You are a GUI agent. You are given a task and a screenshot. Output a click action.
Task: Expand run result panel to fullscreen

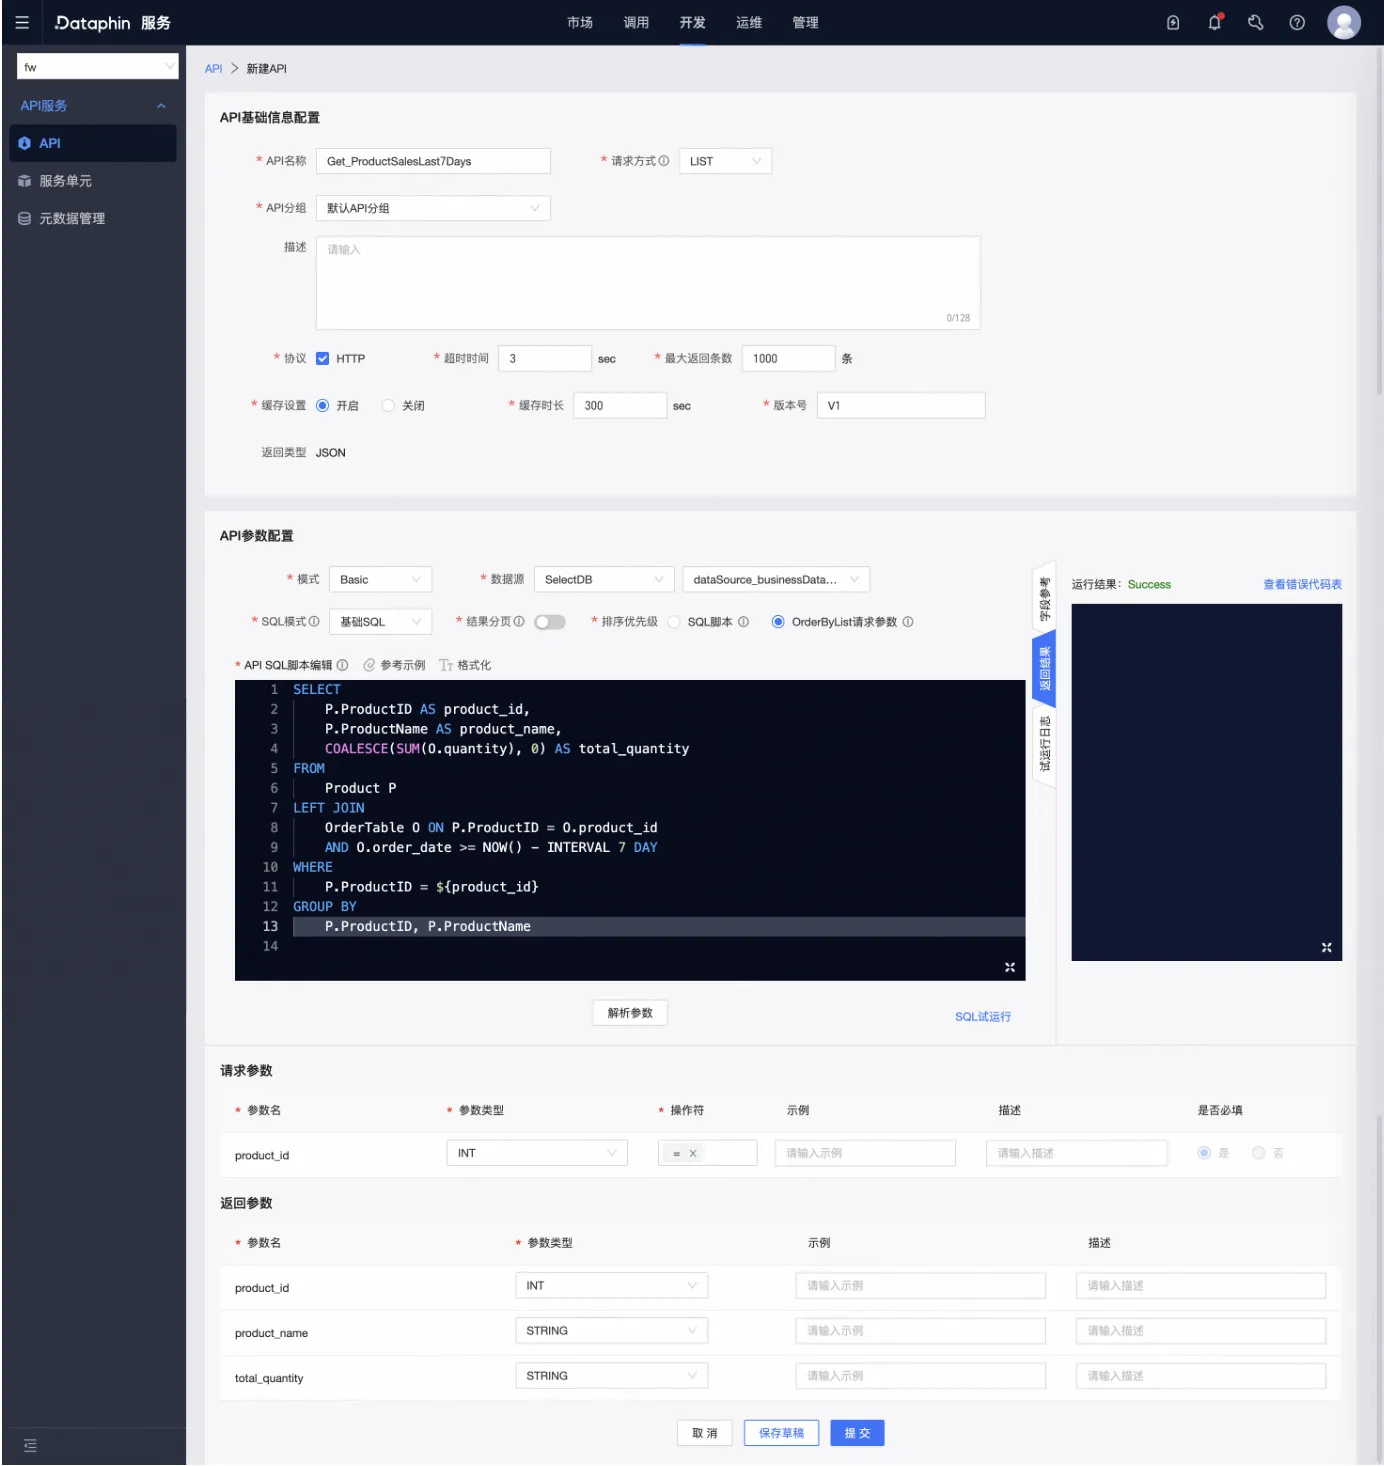[1327, 947]
